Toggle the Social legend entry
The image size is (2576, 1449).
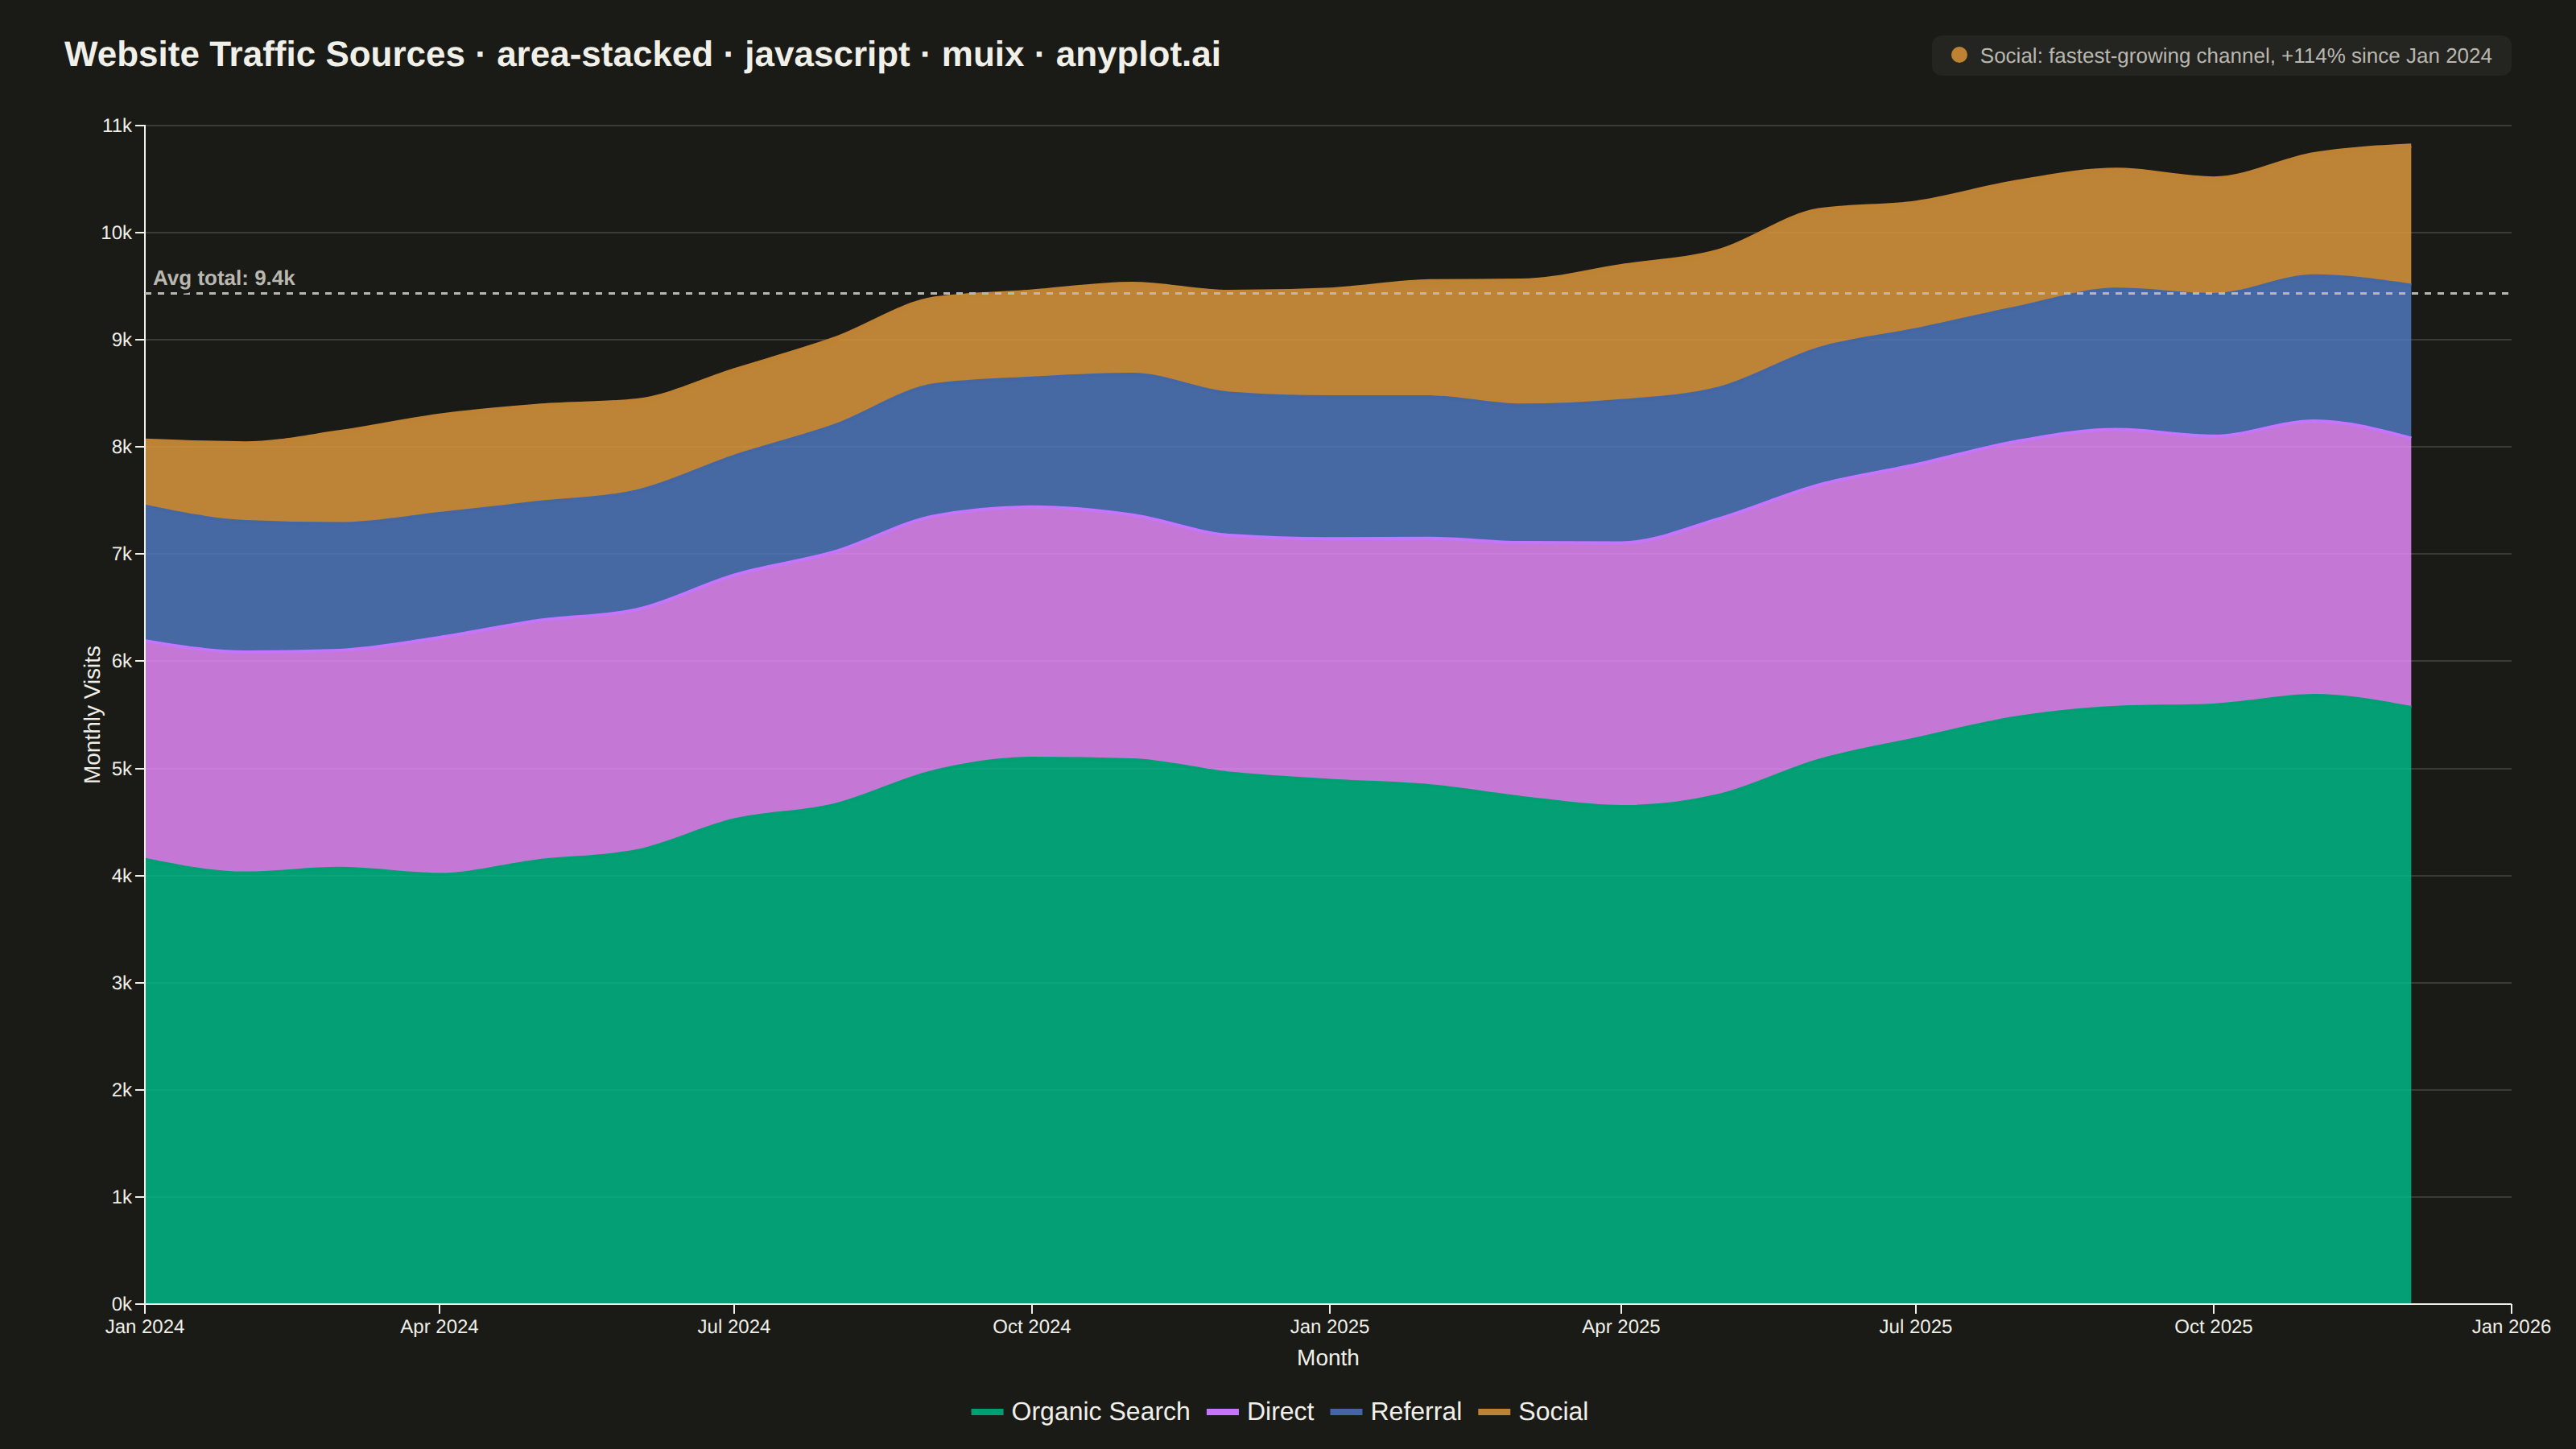(x=1533, y=1411)
